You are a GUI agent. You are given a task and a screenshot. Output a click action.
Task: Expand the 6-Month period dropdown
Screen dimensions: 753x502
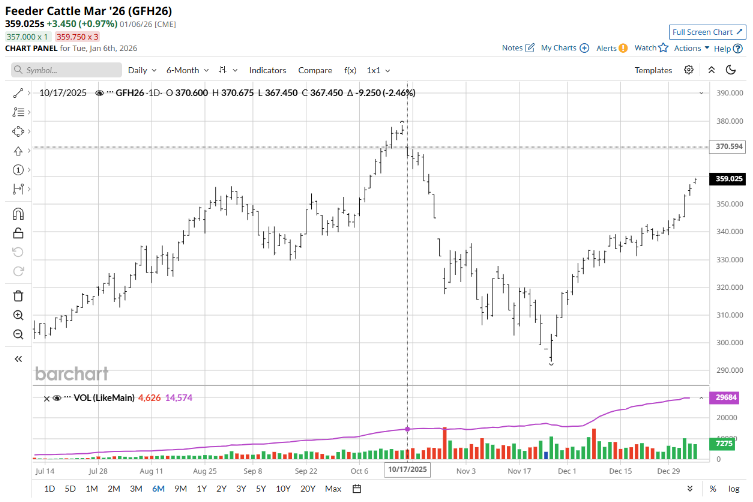coord(186,70)
